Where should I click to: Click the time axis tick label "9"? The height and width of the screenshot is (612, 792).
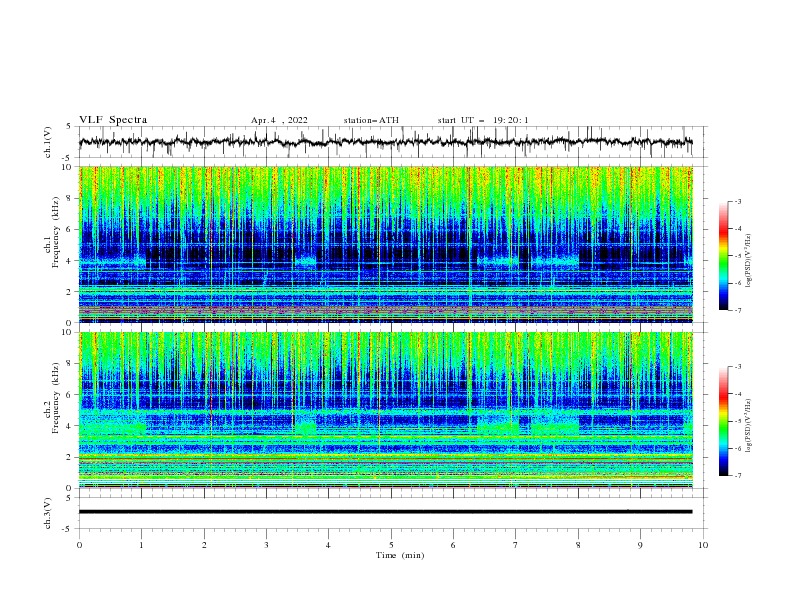tap(640, 545)
